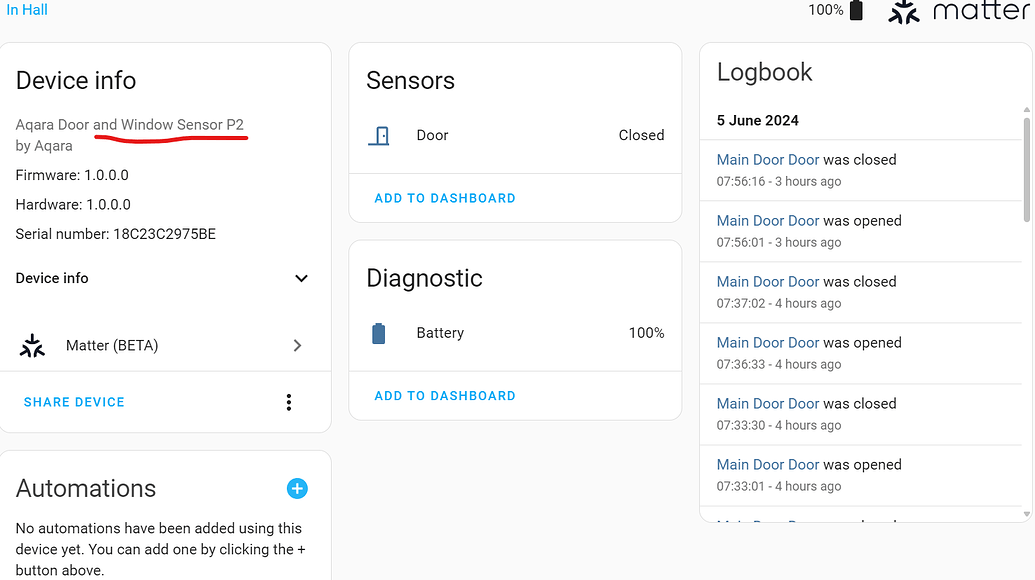Open the Matter (BETA) settings row icon
1035x580 pixels.
click(31, 345)
